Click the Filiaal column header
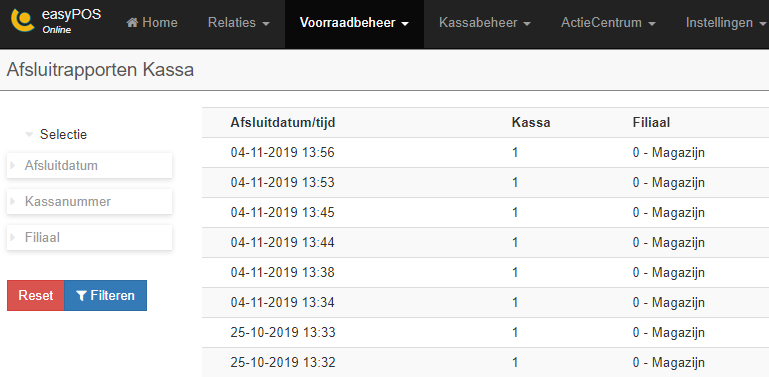This screenshot has width=769, height=377. point(651,122)
